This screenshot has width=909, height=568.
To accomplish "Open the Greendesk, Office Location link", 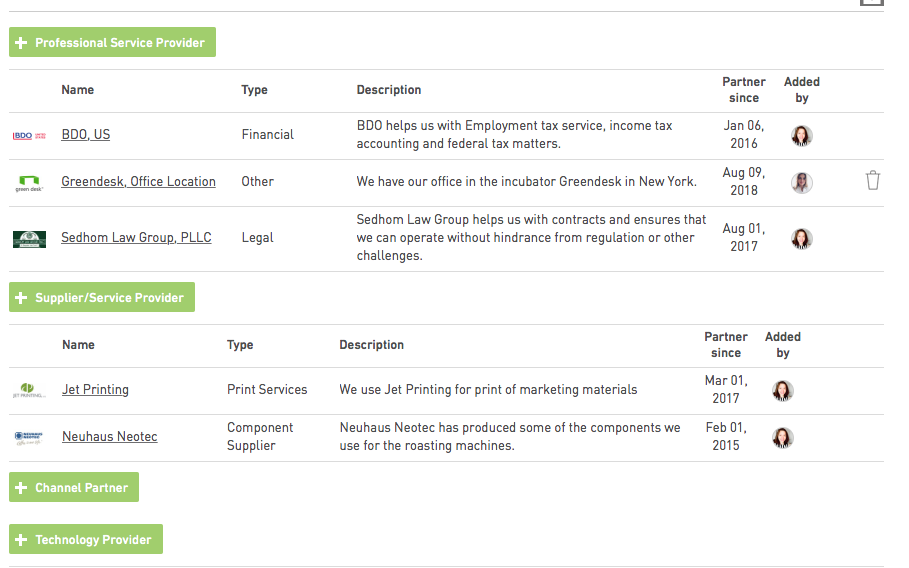I will tap(138, 181).
